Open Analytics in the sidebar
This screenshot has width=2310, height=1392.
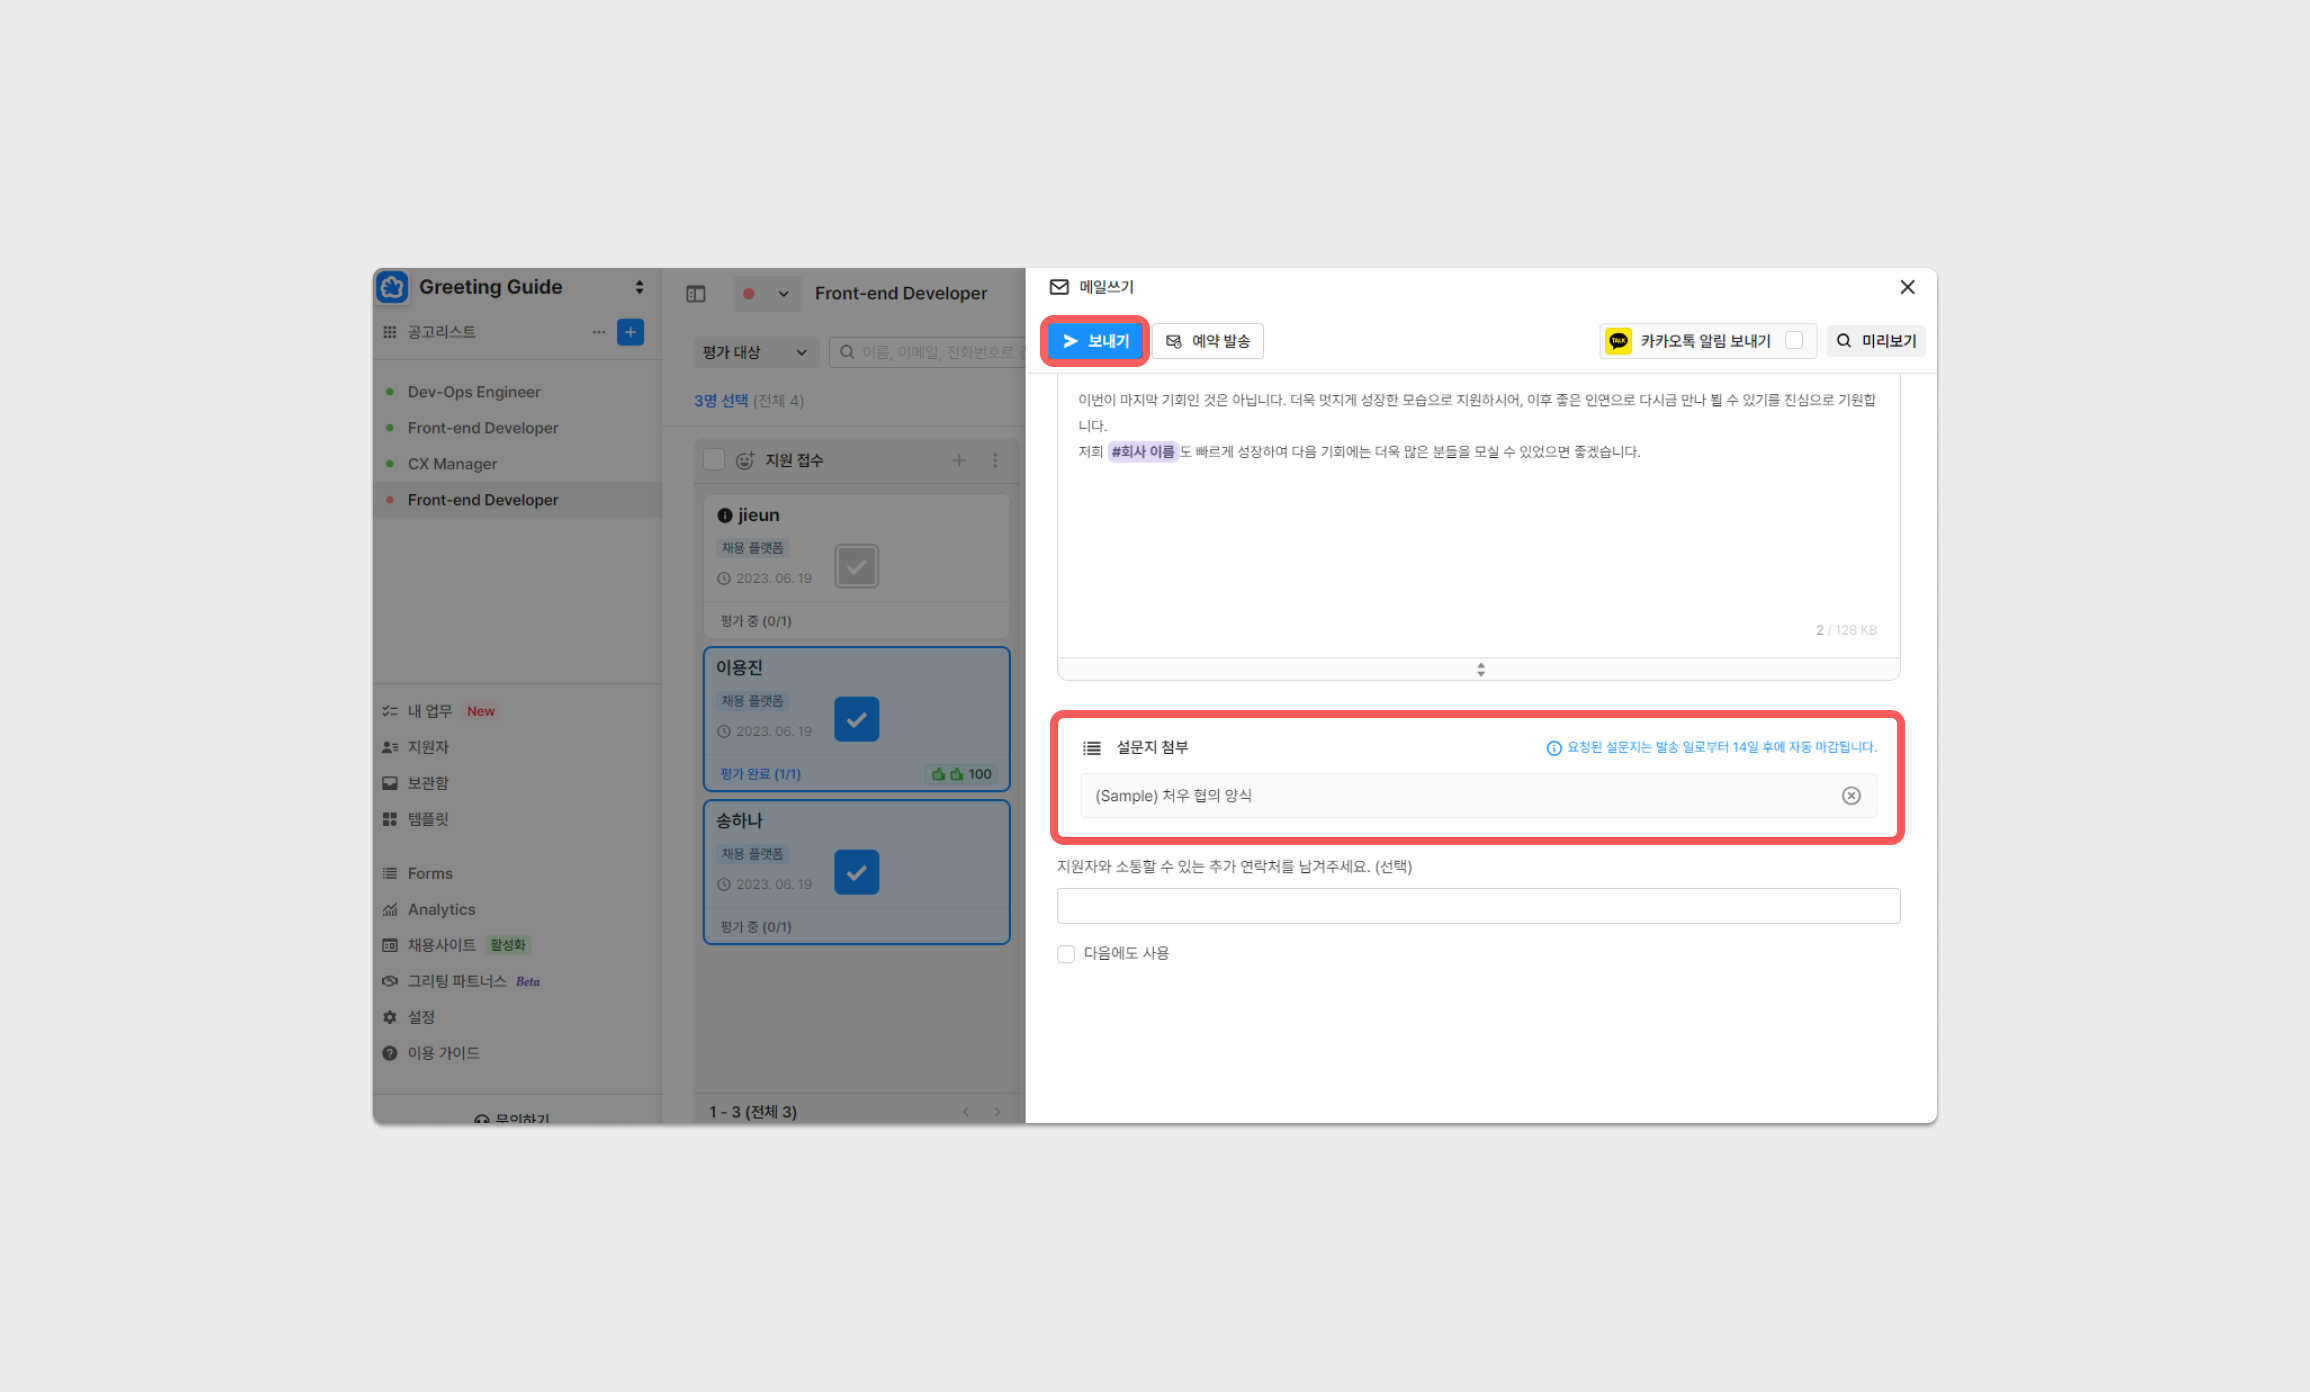(x=441, y=909)
